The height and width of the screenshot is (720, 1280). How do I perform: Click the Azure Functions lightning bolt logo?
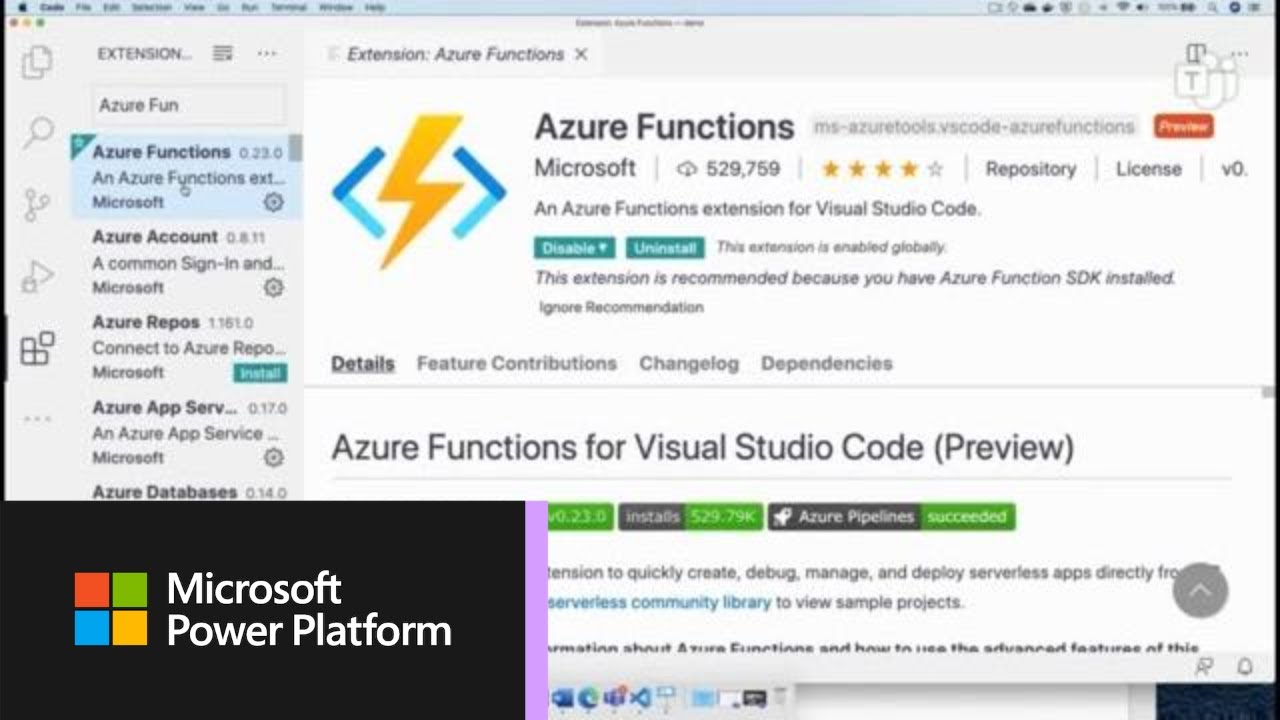419,191
